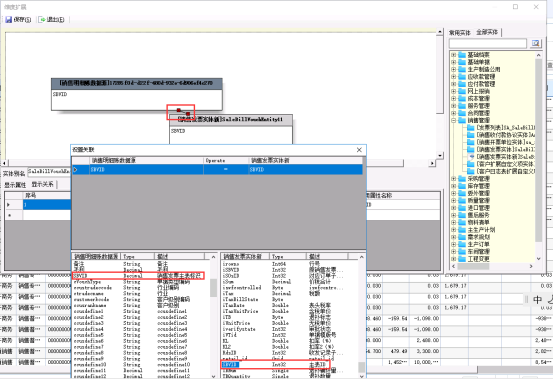Click the folder icon of [销售收付款协议实体]
The image size is (554, 379).
tap(471, 135)
